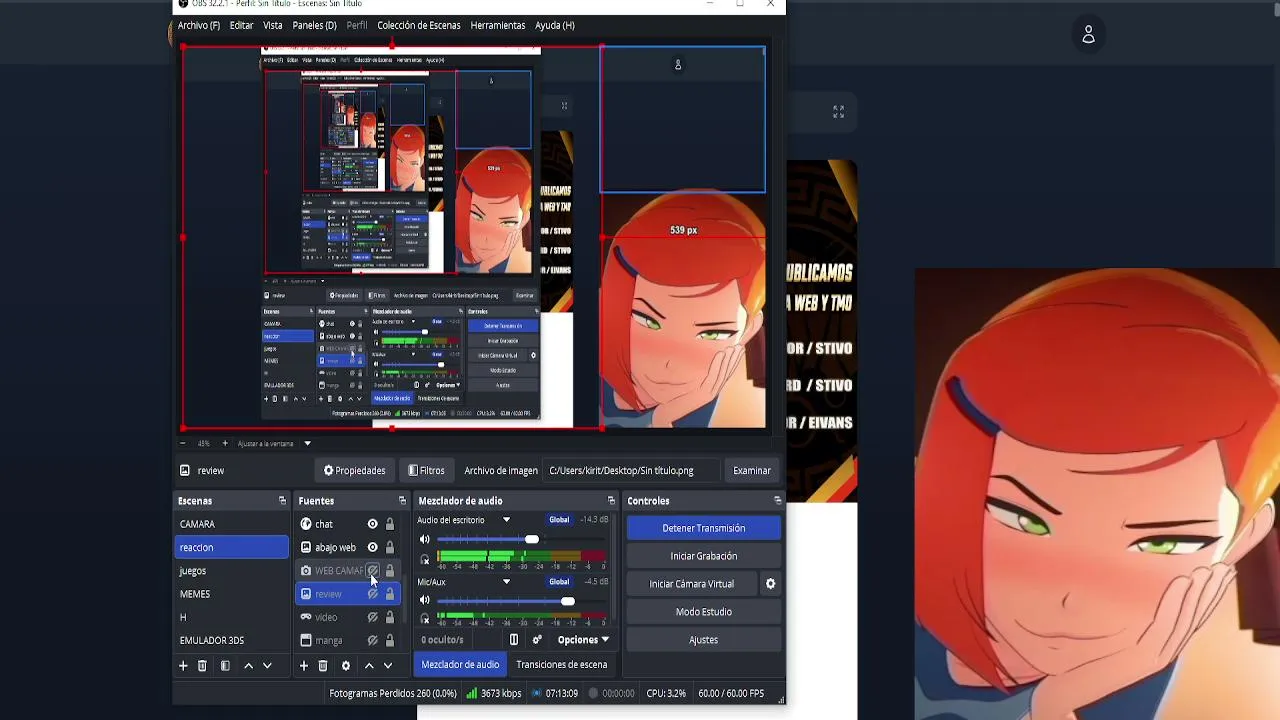The image size is (1280, 720).
Task: Open scene filters icon in Escenas toolbar
Action: (x=225, y=665)
